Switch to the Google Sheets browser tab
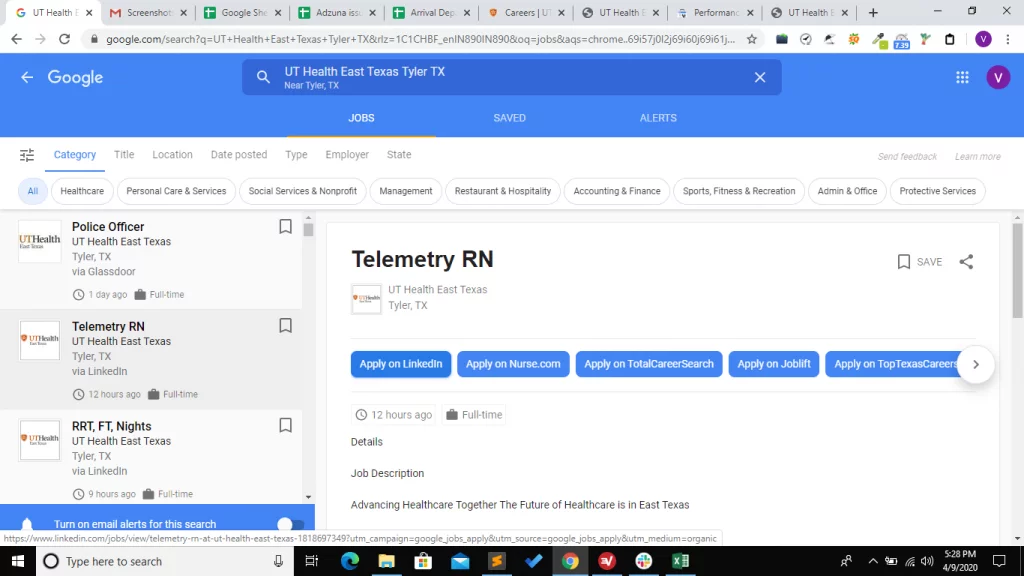 243,12
